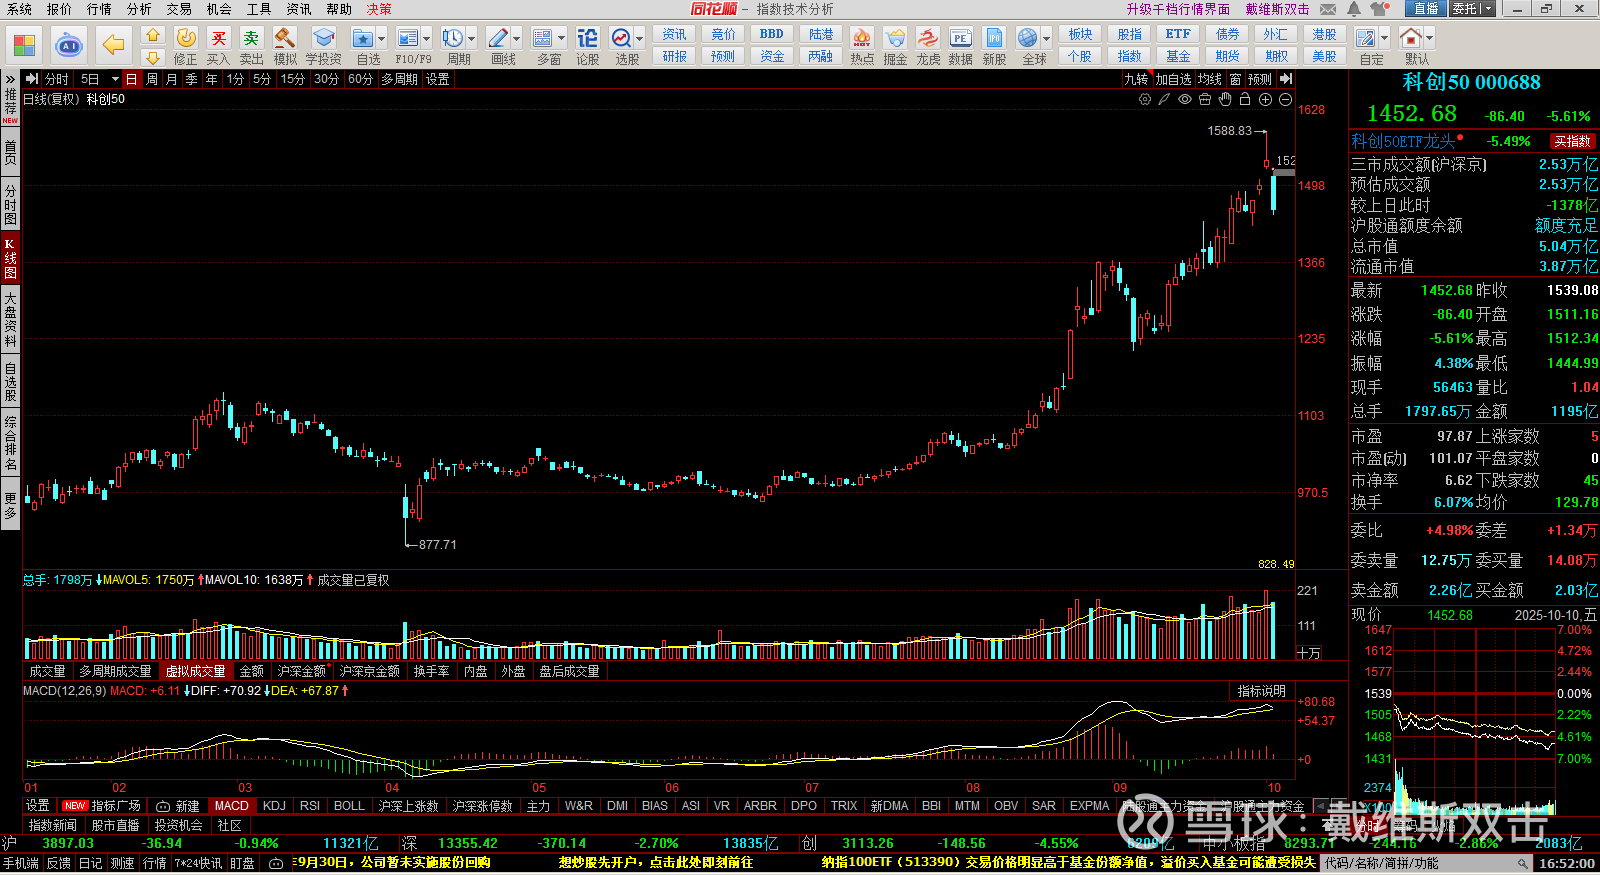This screenshot has height=875, width=1600.
Task: Open the AI assistant robot icon
Action: coord(69,45)
